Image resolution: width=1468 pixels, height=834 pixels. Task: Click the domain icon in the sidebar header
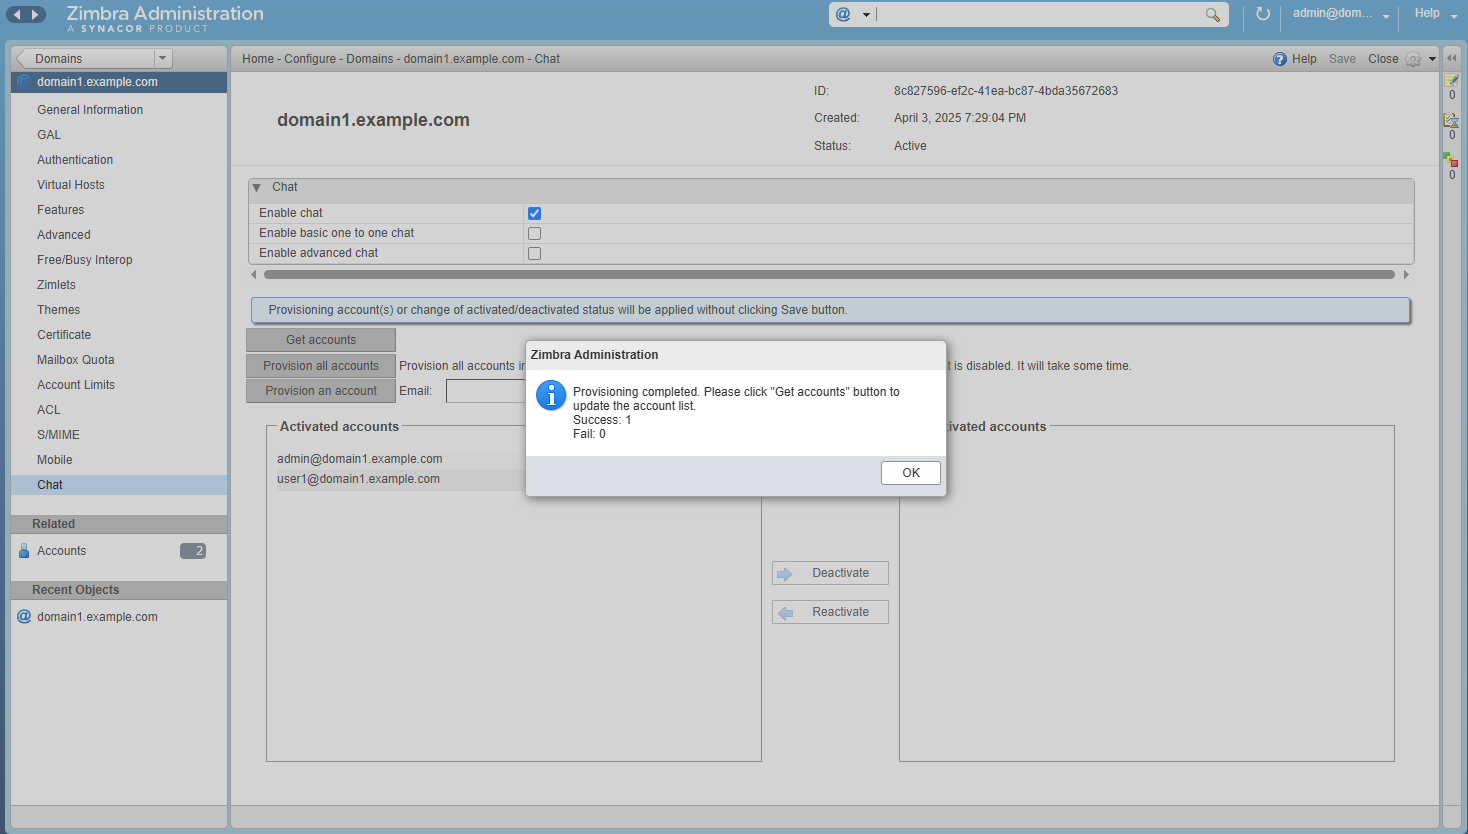click(x=24, y=82)
